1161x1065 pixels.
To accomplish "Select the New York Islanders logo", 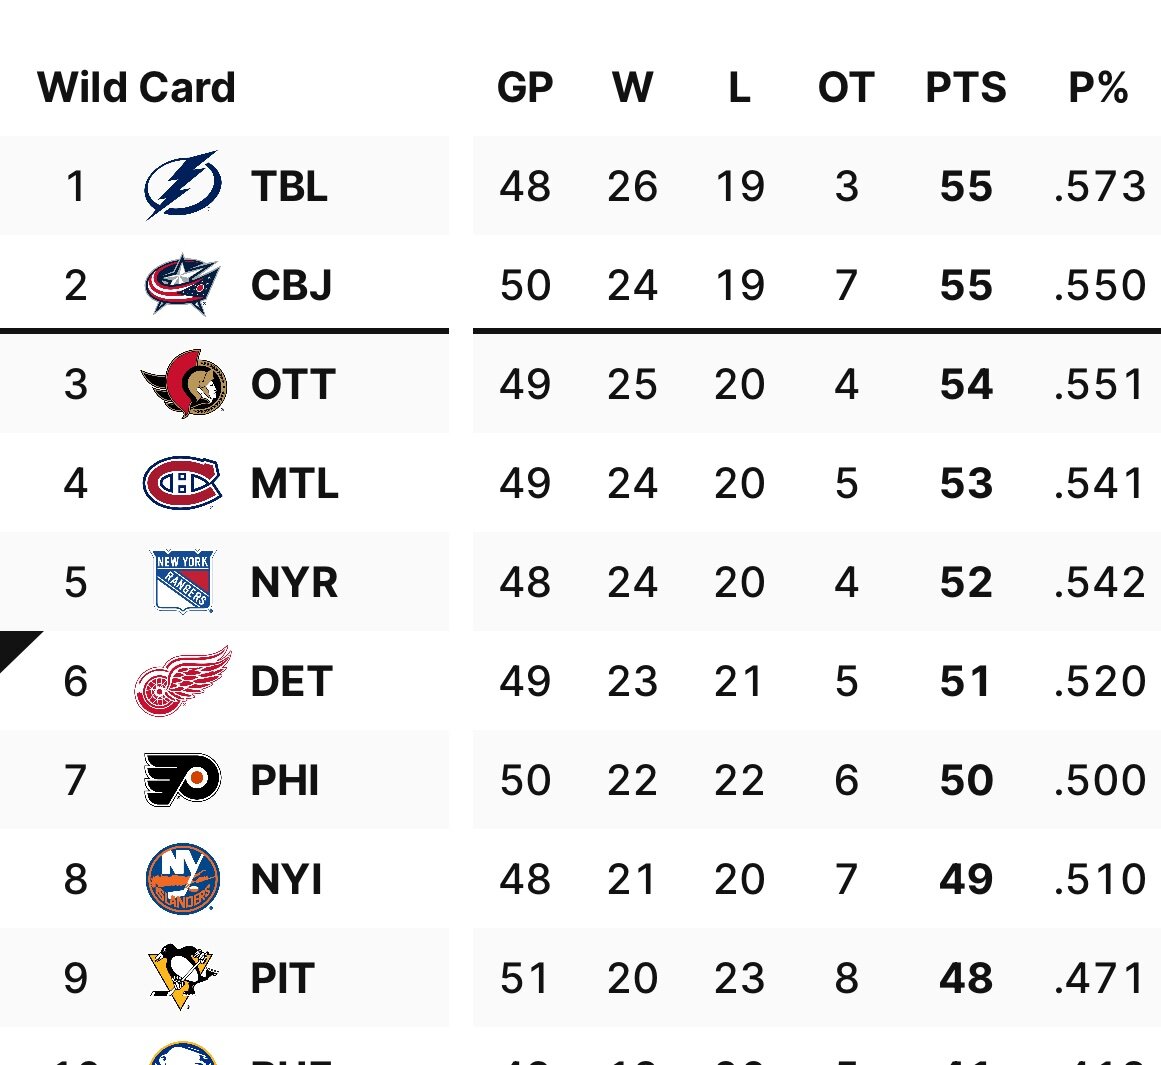I will coord(182,879).
